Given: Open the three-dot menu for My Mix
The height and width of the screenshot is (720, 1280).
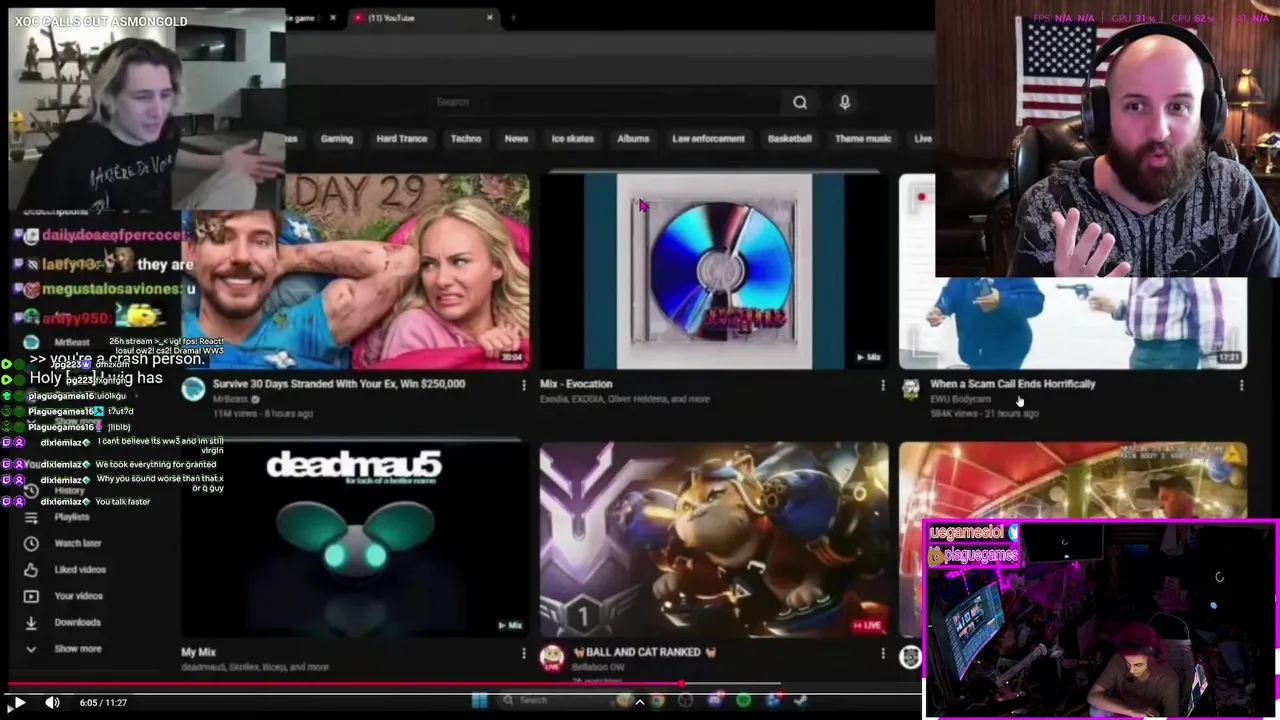Looking at the screenshot, I should (x=523, y=653).
